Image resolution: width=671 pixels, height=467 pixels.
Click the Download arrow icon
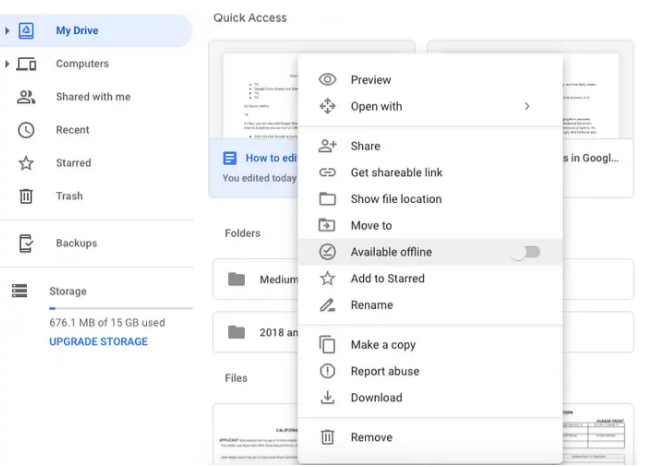pos(327,398)
